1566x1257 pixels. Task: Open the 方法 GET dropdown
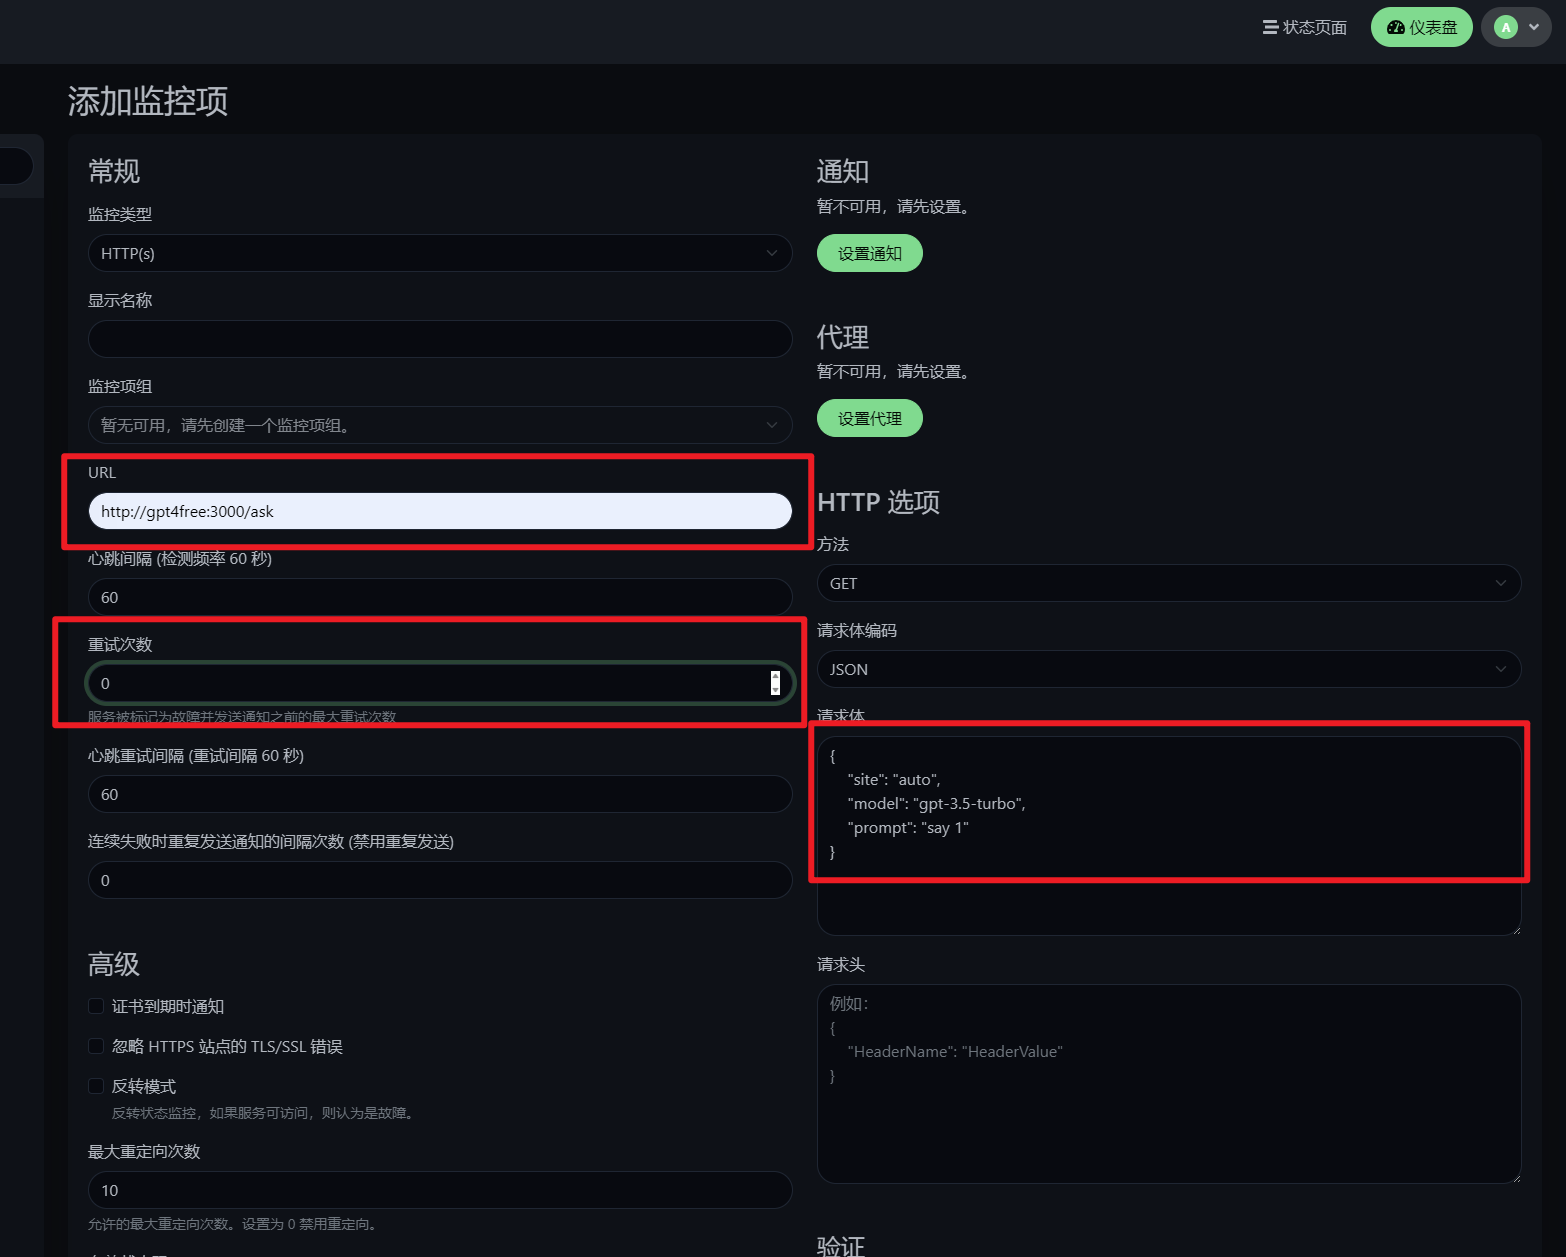tap(1167, 583)
